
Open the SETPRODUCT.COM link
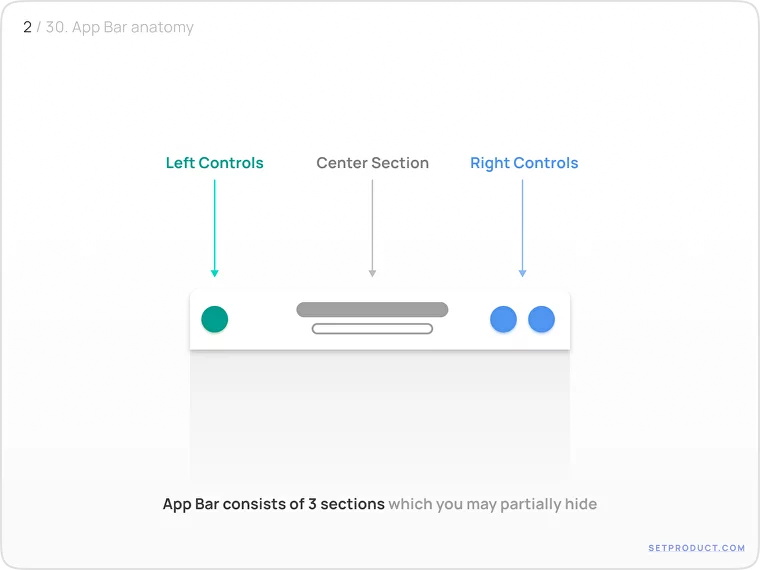click(x=696, y=548)
